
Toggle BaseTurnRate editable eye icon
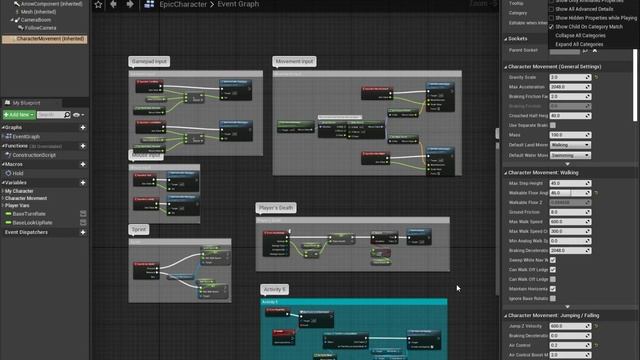pos(83,213)
